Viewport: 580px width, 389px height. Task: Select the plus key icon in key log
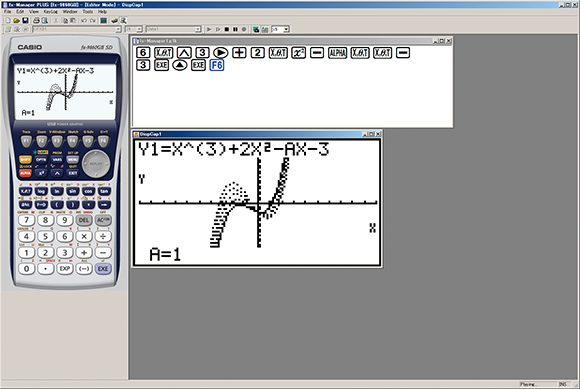pyautogui.click(x=239, y=53)
